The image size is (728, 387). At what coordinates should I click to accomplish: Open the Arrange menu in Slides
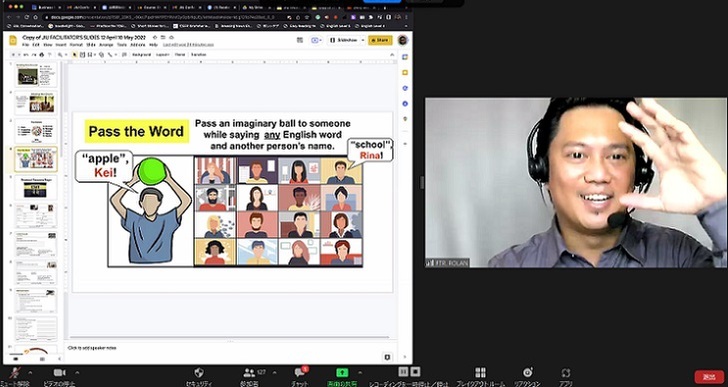click(x=106, y=45)
